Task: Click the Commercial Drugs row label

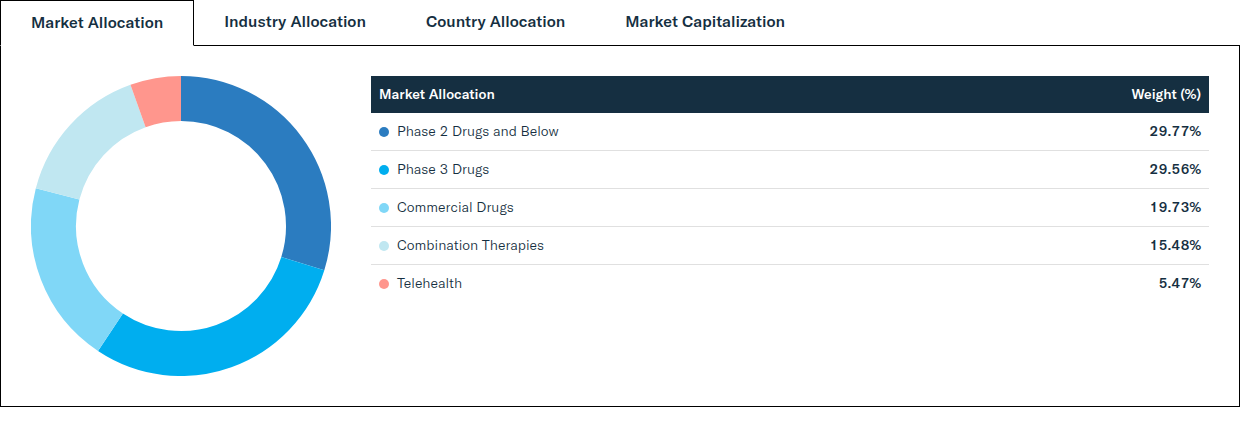Action: (455, 208)
